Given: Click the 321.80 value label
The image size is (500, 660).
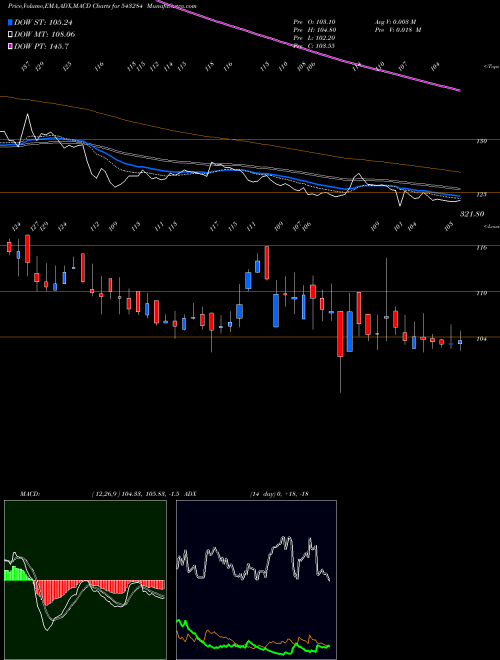Looking at the screenshot, I should tap(471, 214).
